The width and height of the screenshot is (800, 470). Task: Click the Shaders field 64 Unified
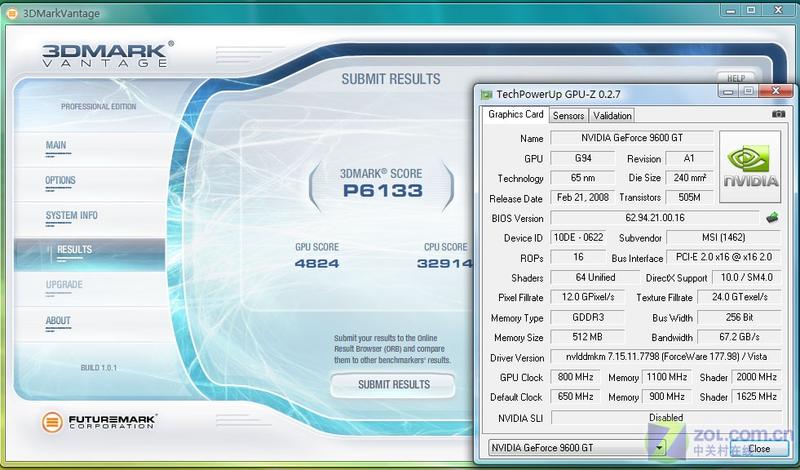(x=595, y=277)
